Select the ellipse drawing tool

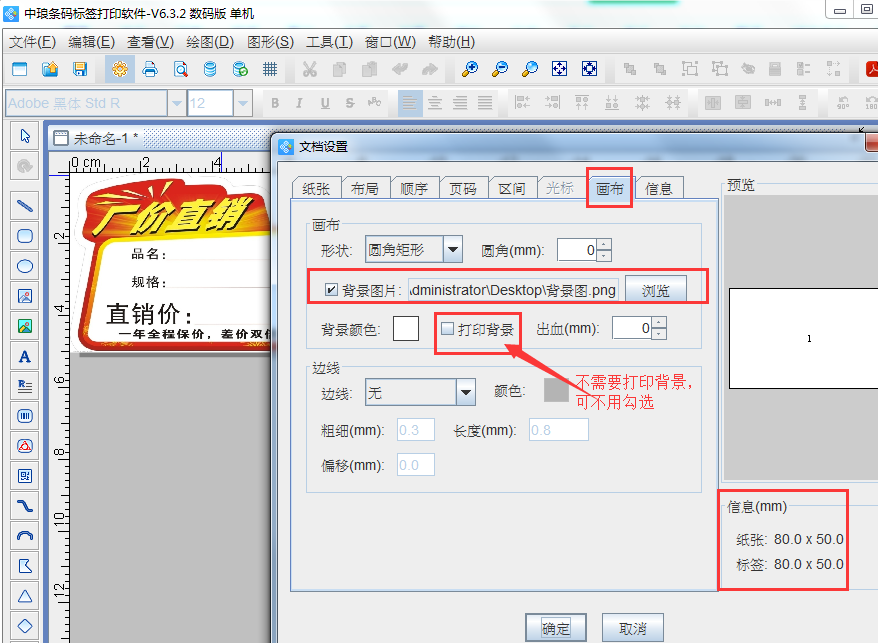pos(24,266)
